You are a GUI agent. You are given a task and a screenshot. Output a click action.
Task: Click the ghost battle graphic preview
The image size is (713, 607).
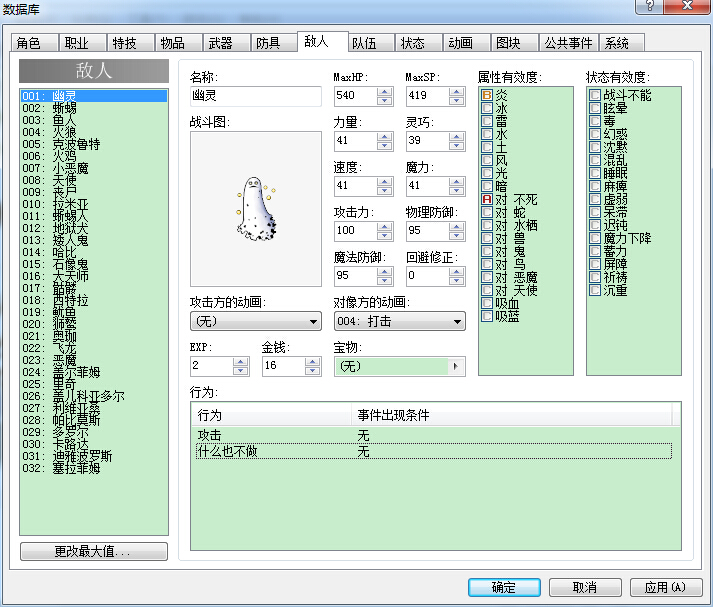pyautogui.click(x=256, y=209)
